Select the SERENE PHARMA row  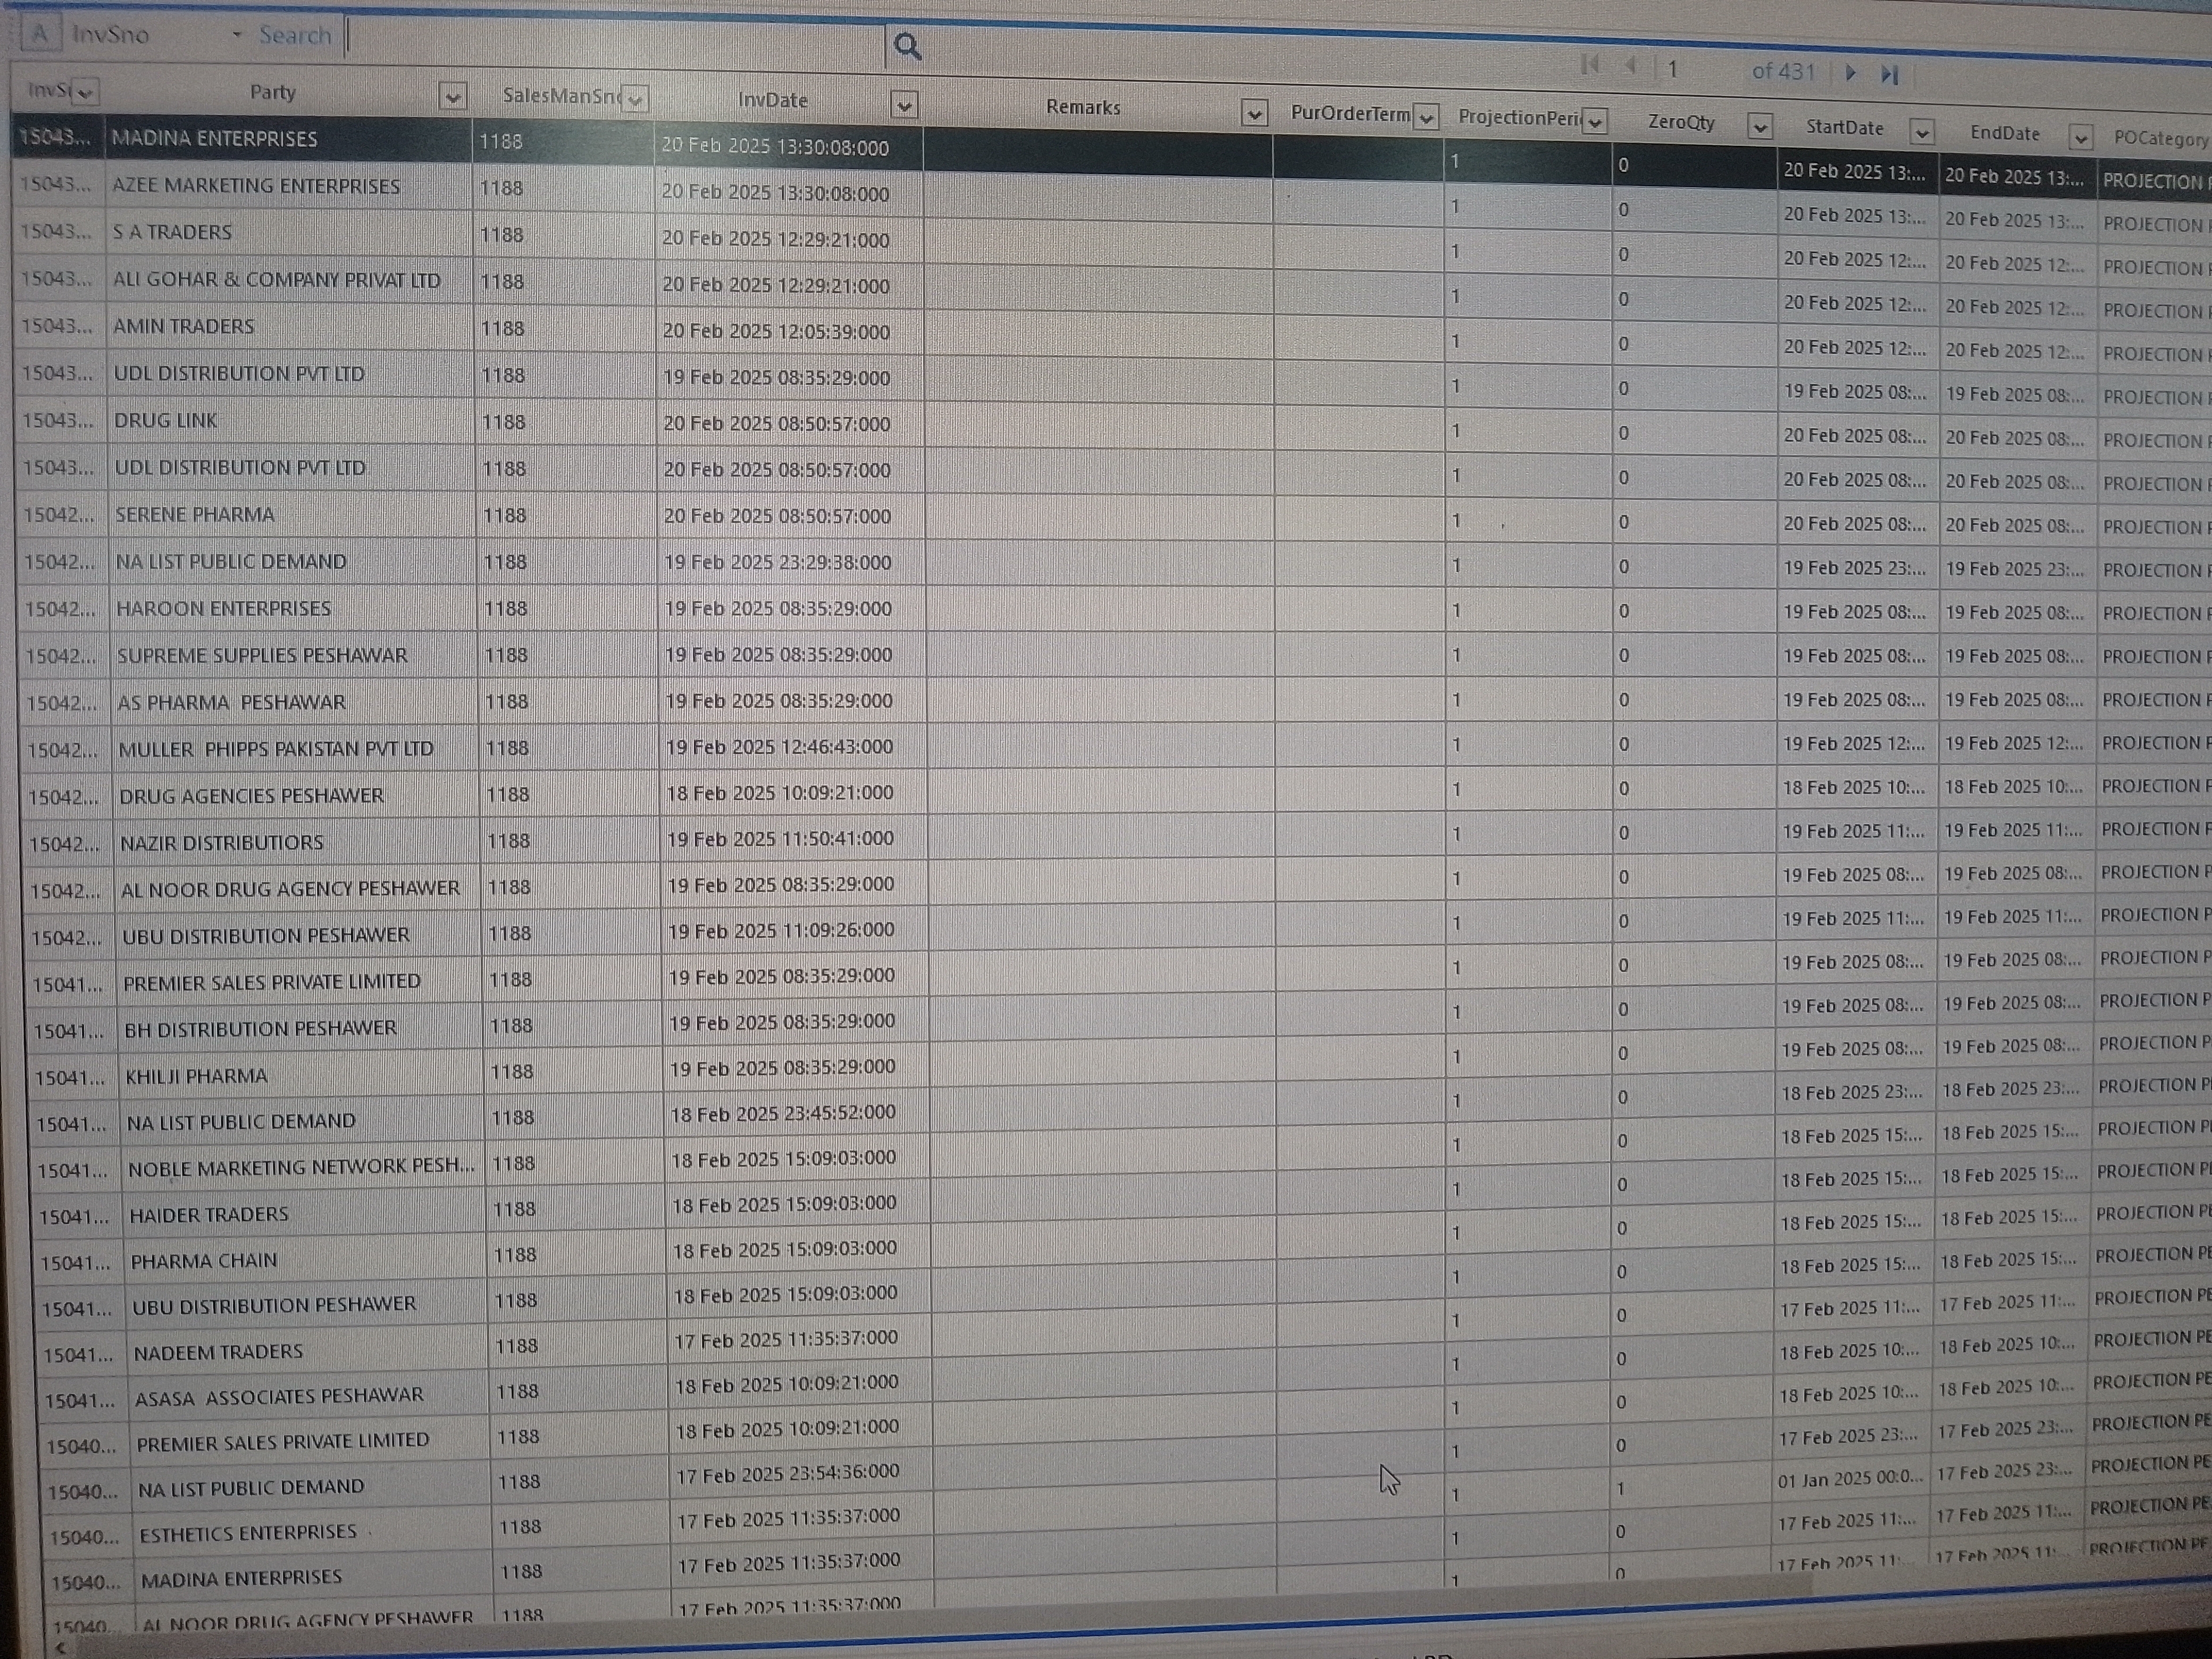[x=195, y=515]
